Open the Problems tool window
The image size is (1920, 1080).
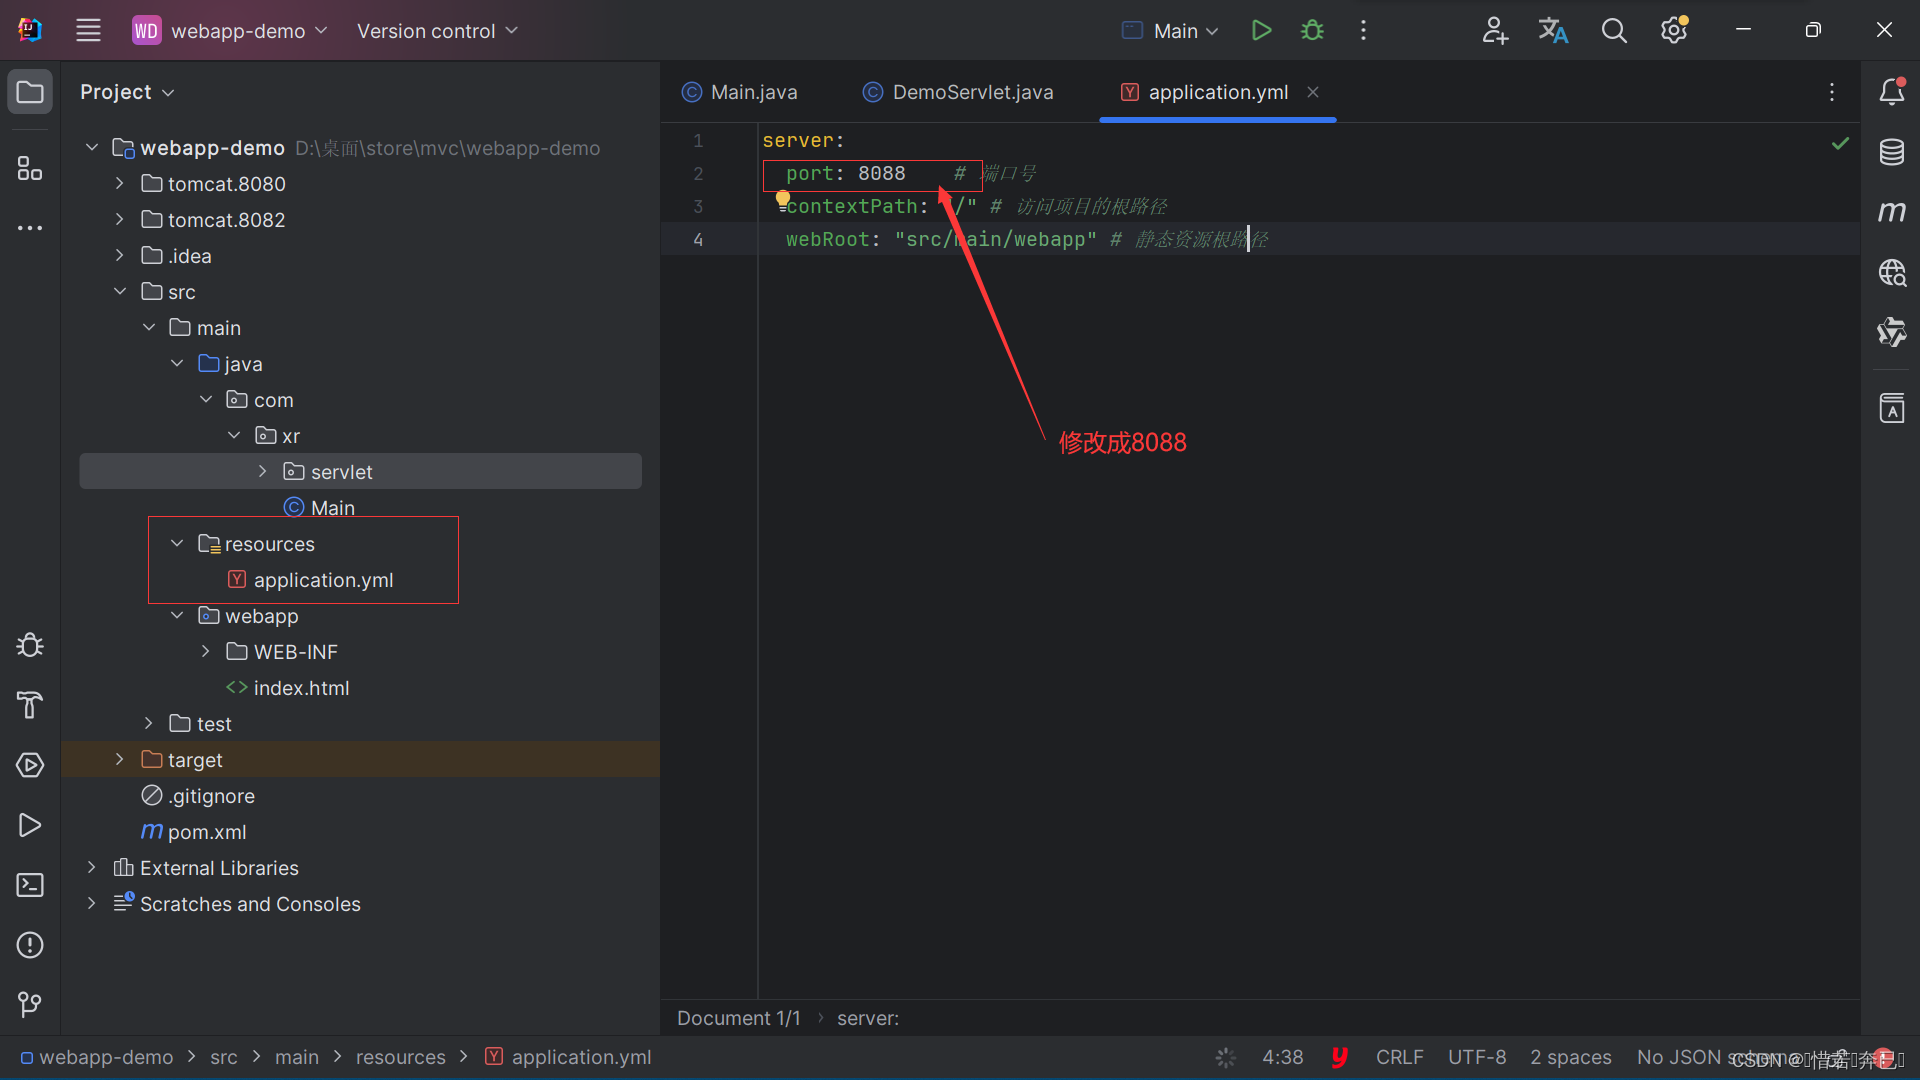[x=30, y=945]
